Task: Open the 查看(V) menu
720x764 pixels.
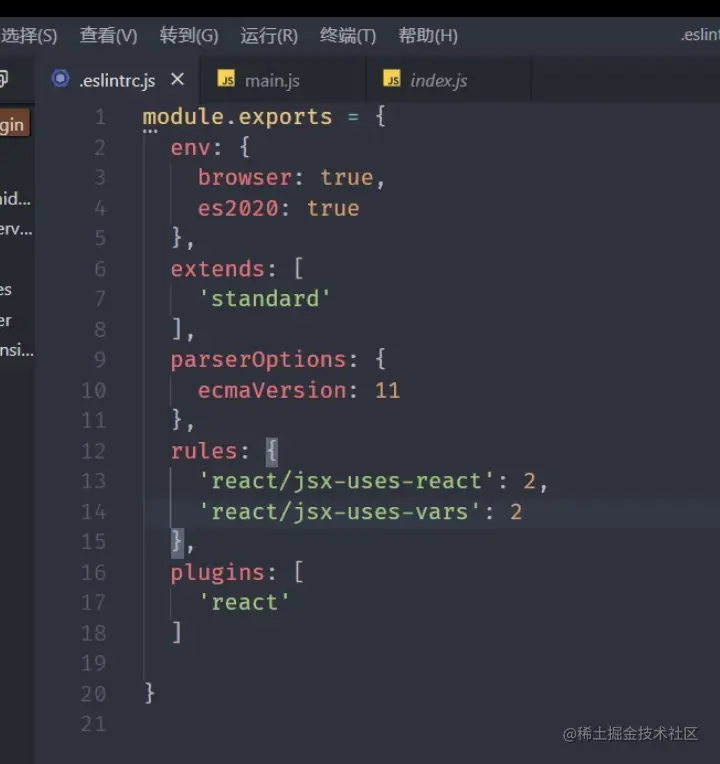Action: (109, 36)
